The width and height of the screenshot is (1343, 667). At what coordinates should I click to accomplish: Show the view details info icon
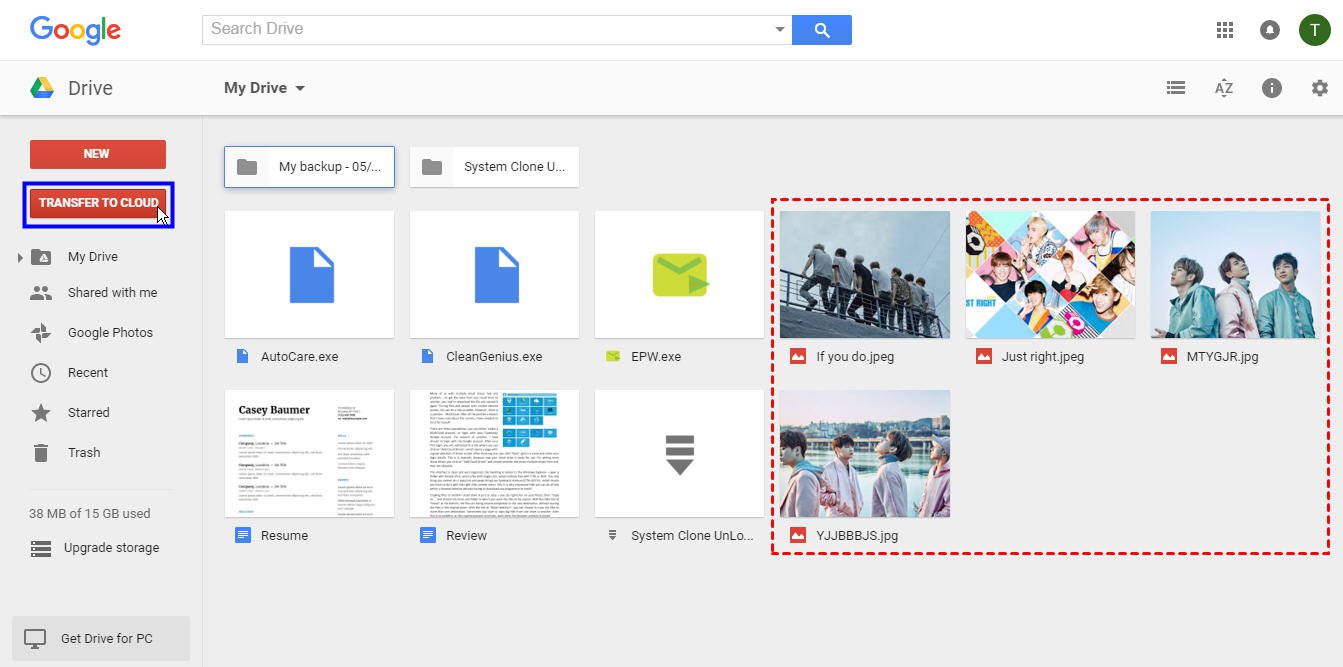[x=1272, y=88]
